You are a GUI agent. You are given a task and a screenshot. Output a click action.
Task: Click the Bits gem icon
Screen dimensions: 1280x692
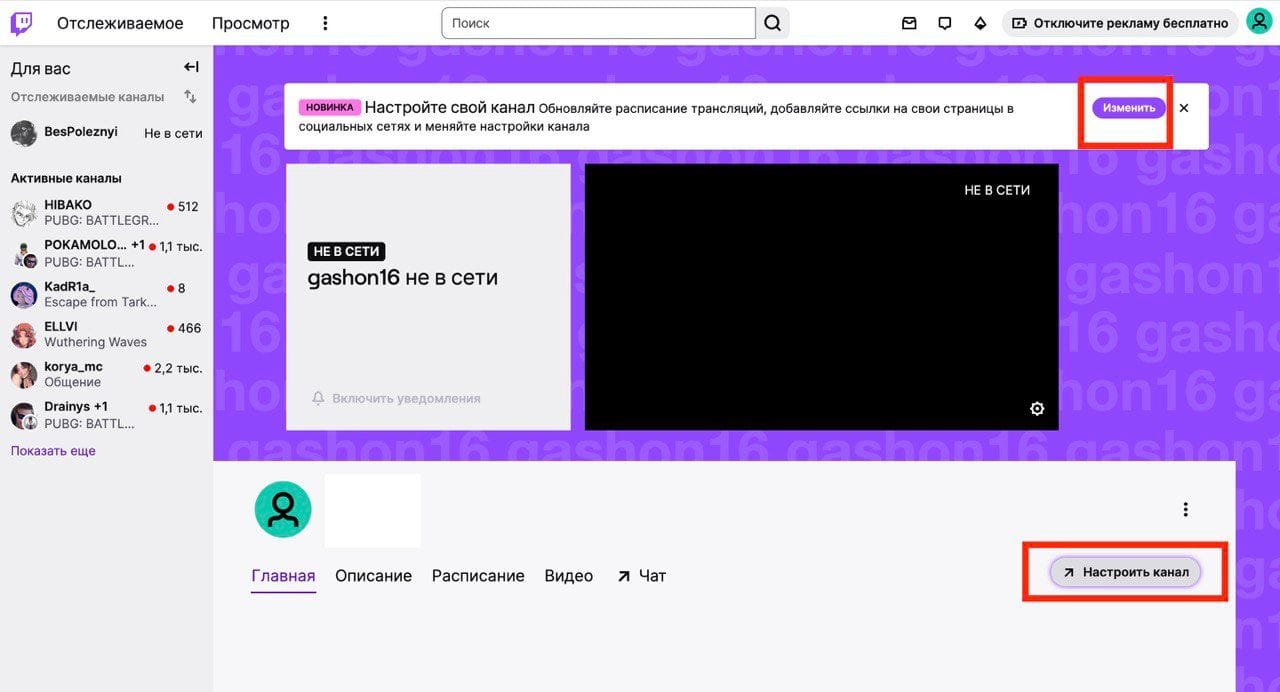(x=980, y=23)
